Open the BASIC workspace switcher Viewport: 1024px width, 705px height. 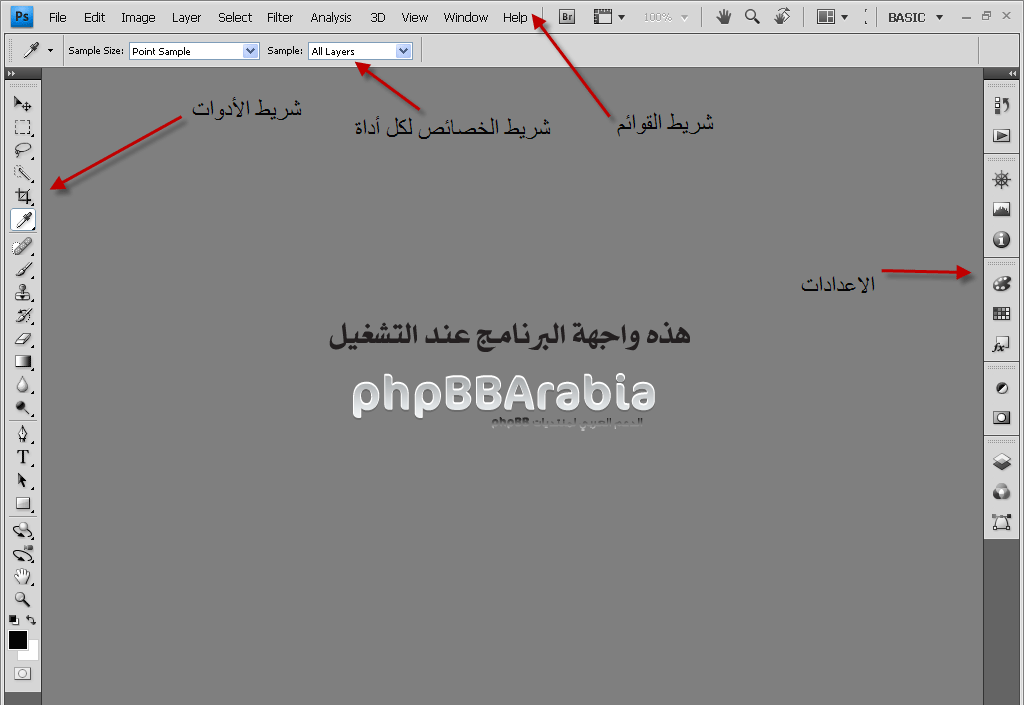pyautogui.click(x=916, y=18)
